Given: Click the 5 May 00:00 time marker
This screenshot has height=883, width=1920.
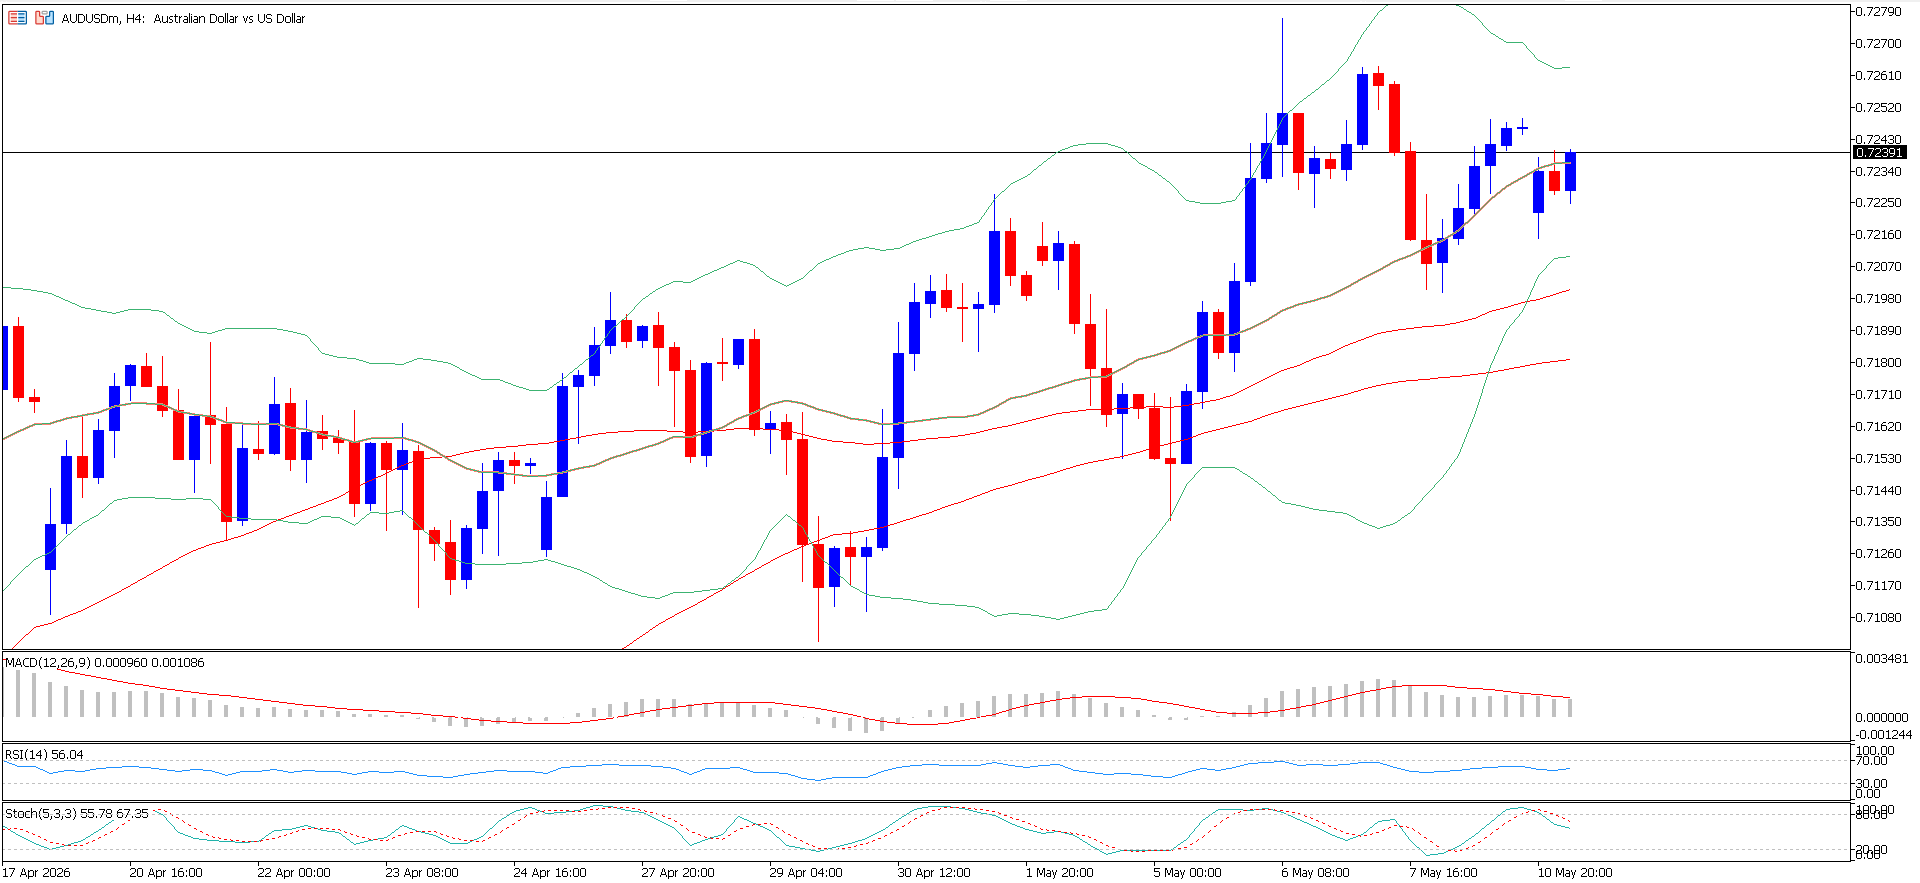Looking at the screenshot, I should (x=1187, y=872).
